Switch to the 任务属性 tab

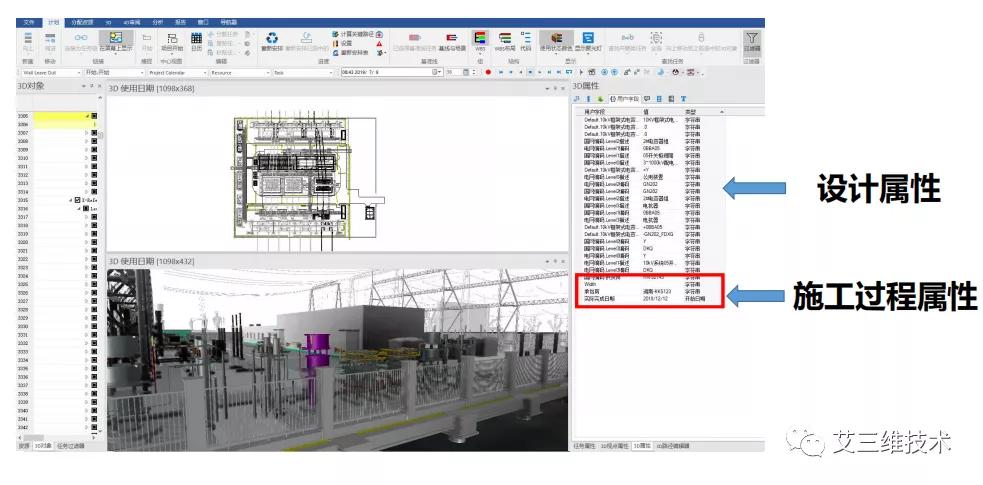pyautogui.click(x=585, y=444)
